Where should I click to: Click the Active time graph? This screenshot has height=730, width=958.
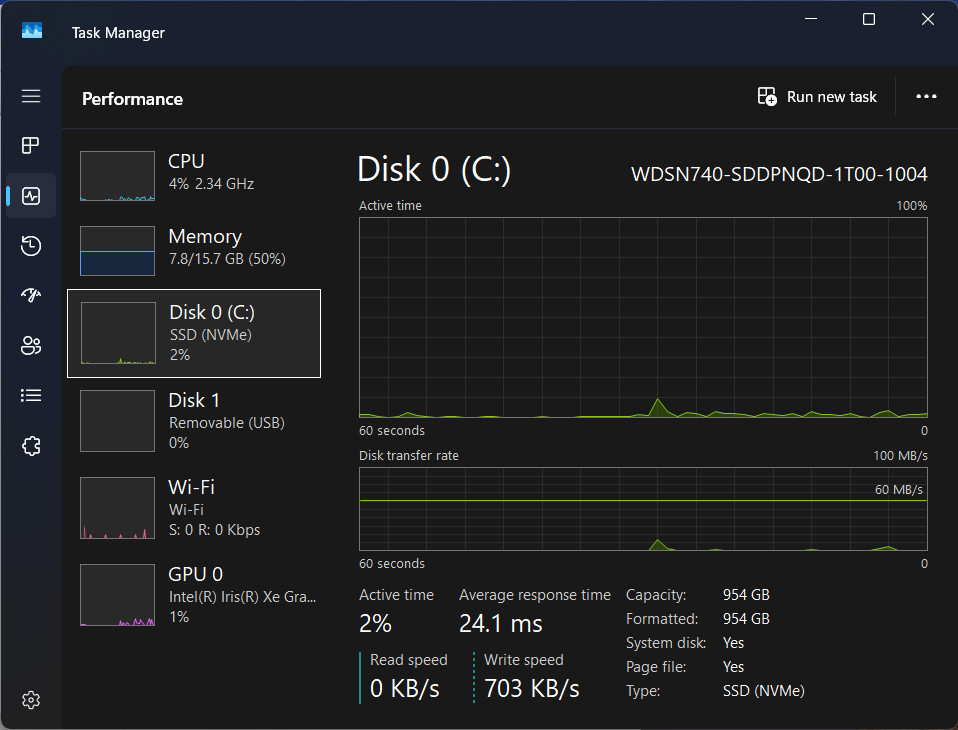pos(643,318)
